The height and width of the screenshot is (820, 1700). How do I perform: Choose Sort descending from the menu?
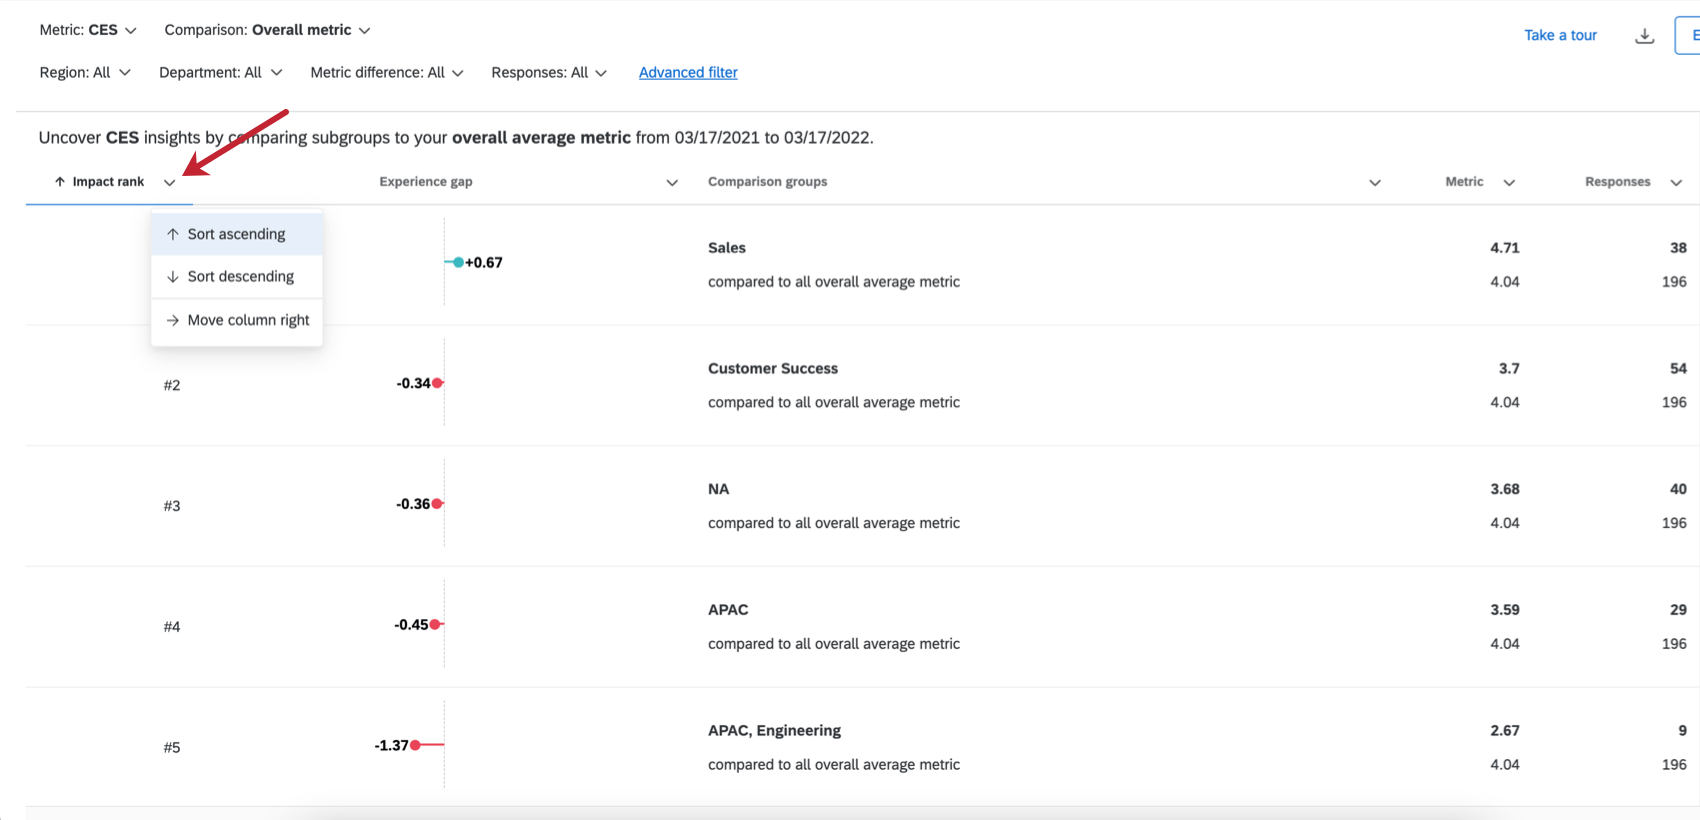240,276
